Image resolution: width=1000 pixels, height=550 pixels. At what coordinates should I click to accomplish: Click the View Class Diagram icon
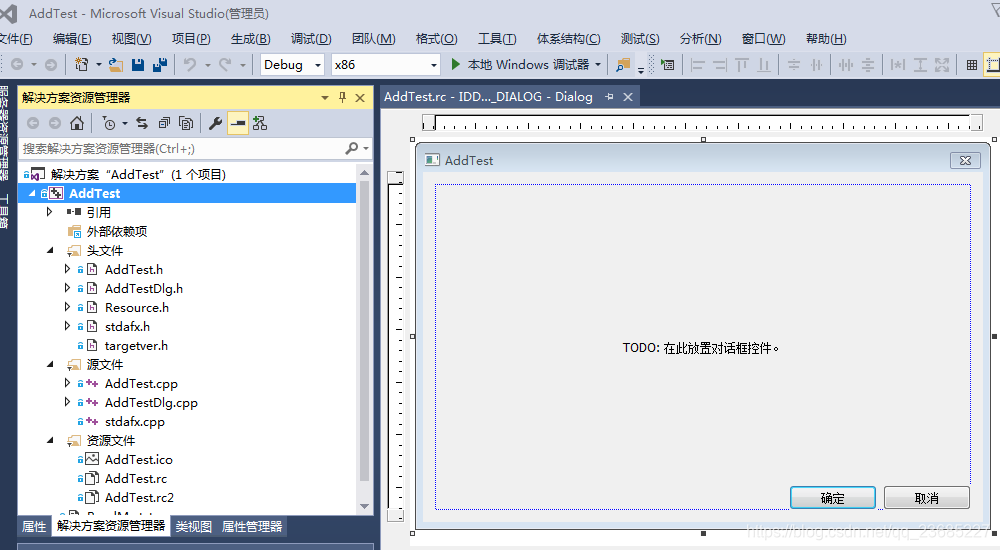pos(260,123)
